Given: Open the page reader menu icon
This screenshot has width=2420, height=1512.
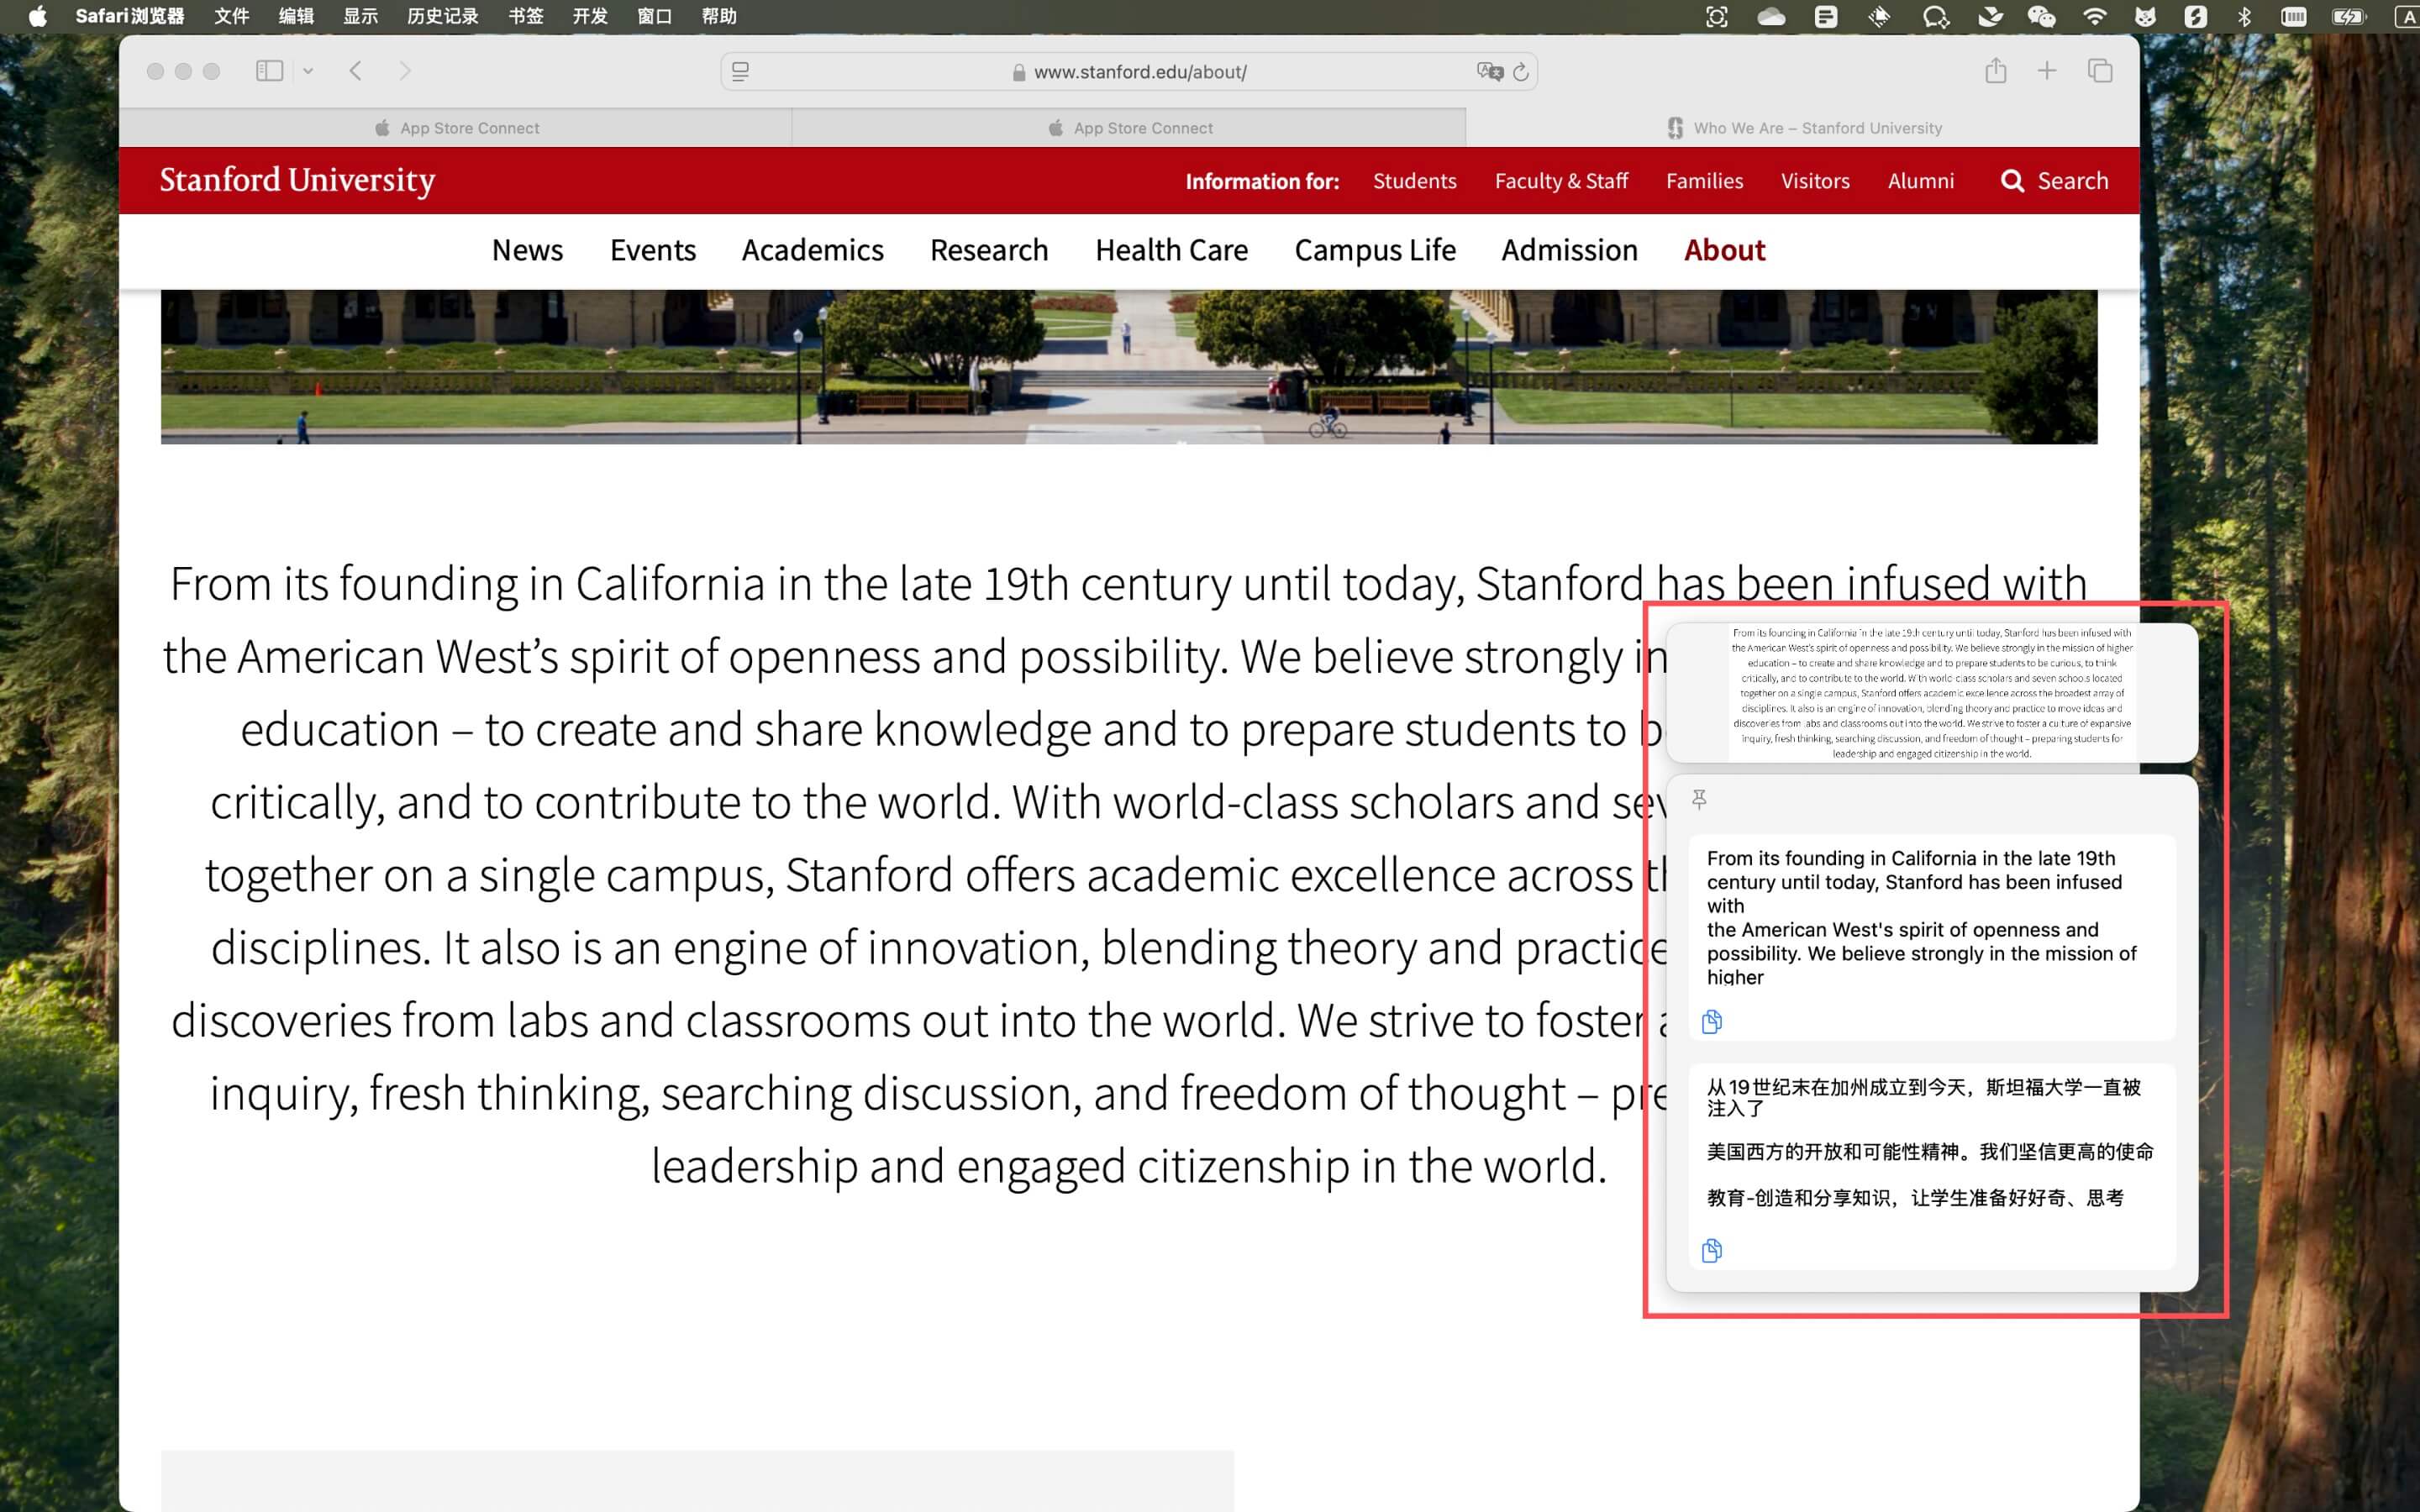Looking at the screenshot, I should tap(741, 71).
